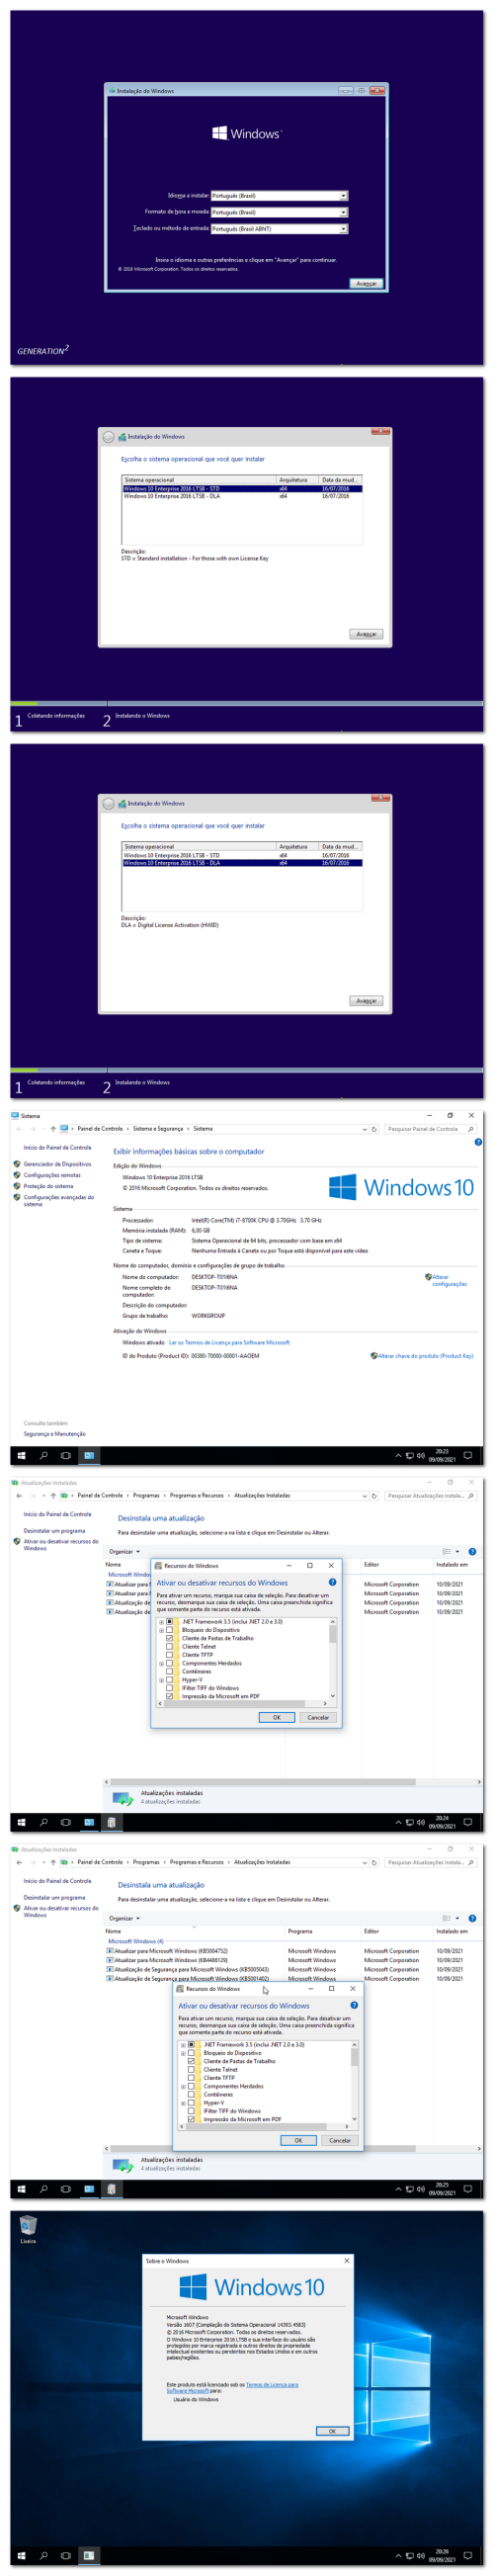Open the 'Idioma a instalar' language dropdown
494x2576 pixels.
pyautogui.click(x=279, y=196)
